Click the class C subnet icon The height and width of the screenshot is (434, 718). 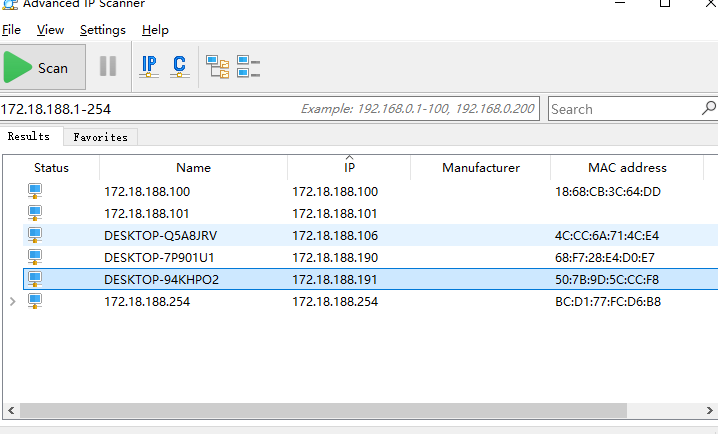(179, 67)
